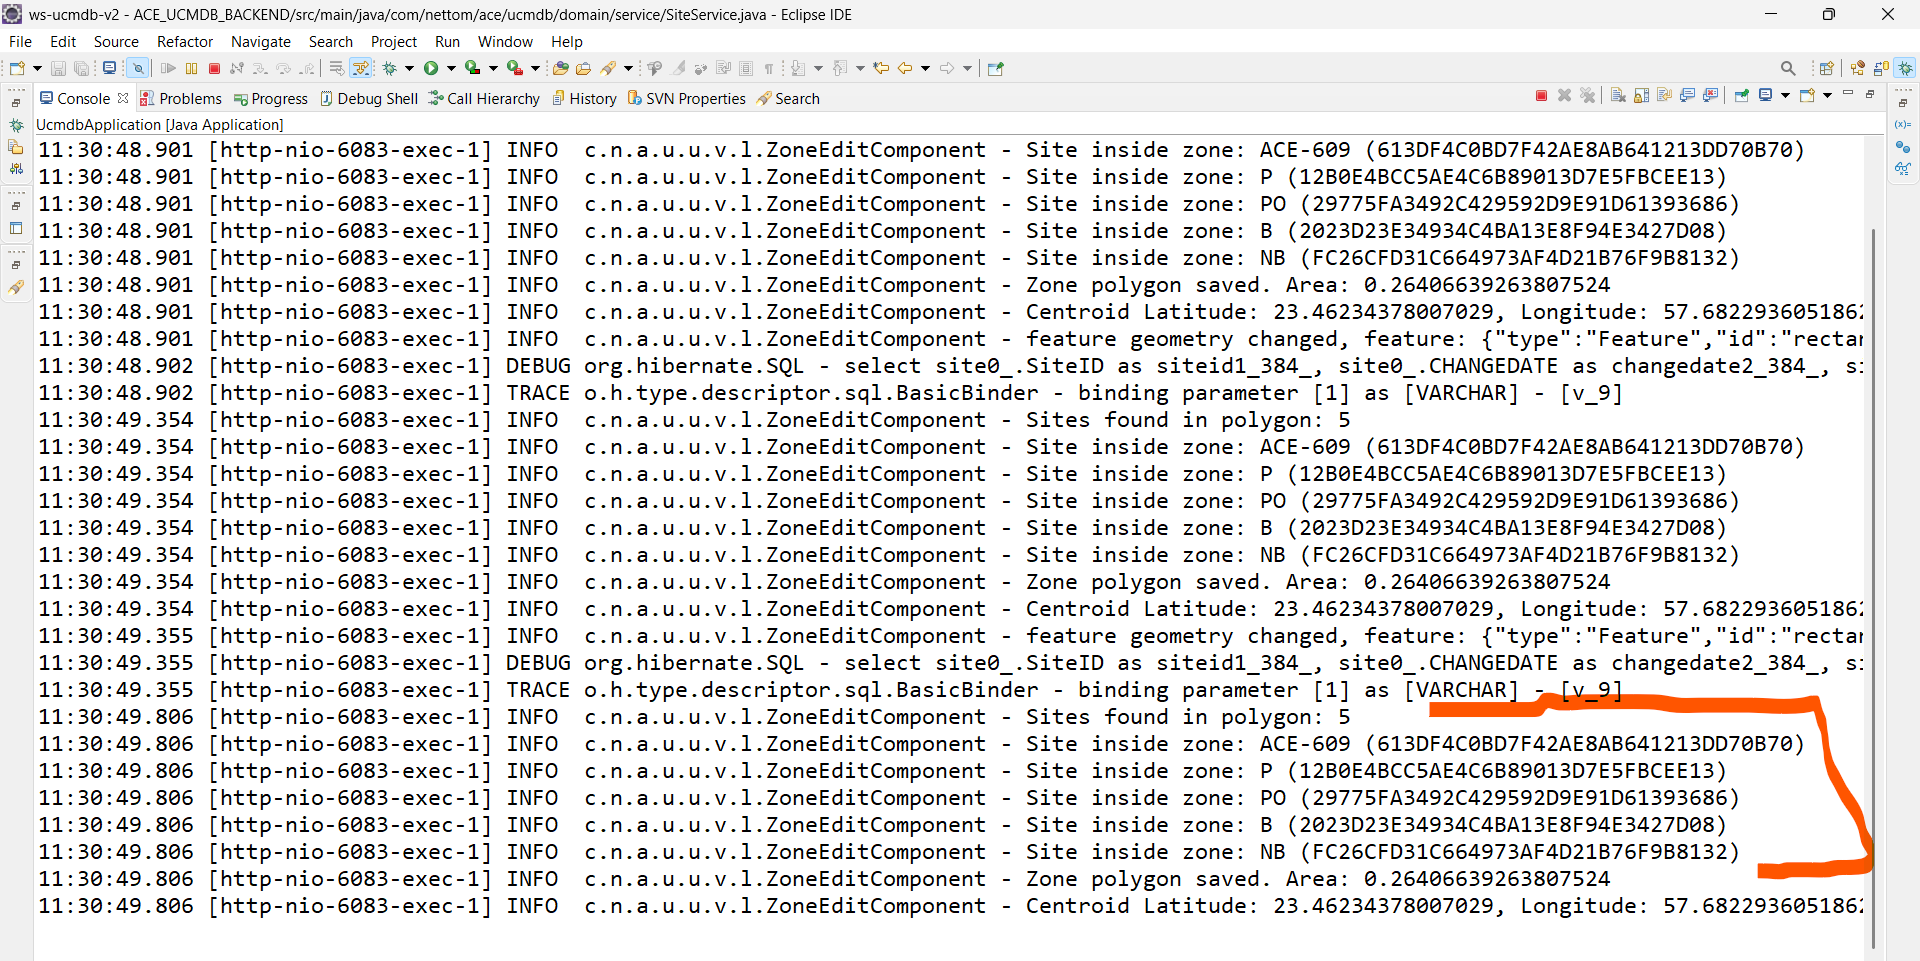Screen dimensions: 1920x961
Task: Click the green Run button
Action: (431, 69)
